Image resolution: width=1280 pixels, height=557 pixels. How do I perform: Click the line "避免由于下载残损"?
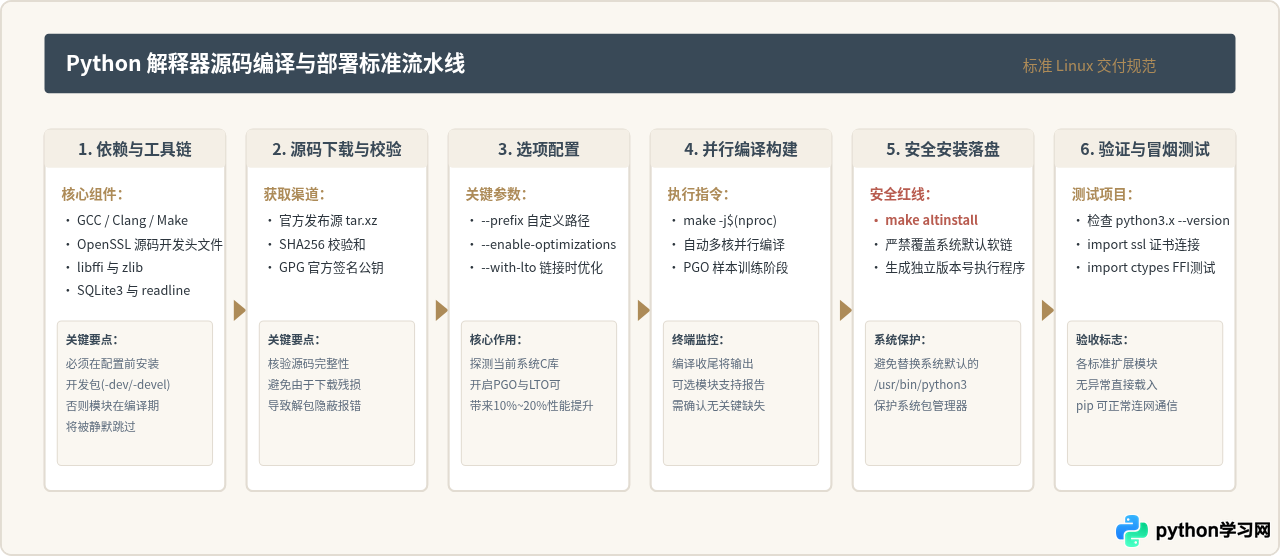pos(314,384)
